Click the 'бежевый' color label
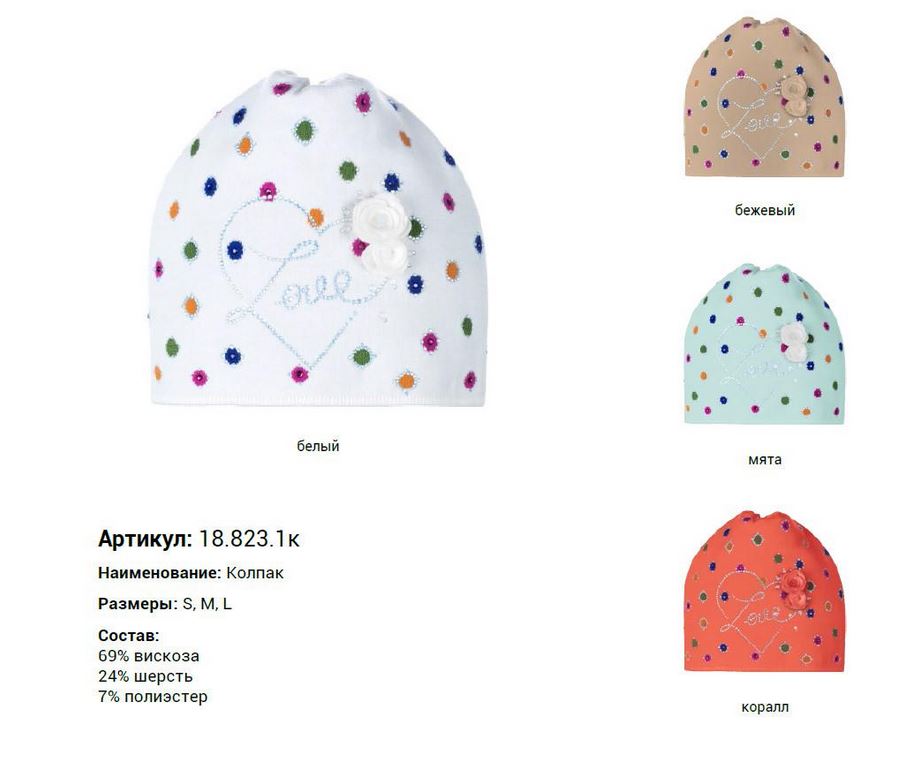Viewport: 915px width, 769px height. click(764, 210)
